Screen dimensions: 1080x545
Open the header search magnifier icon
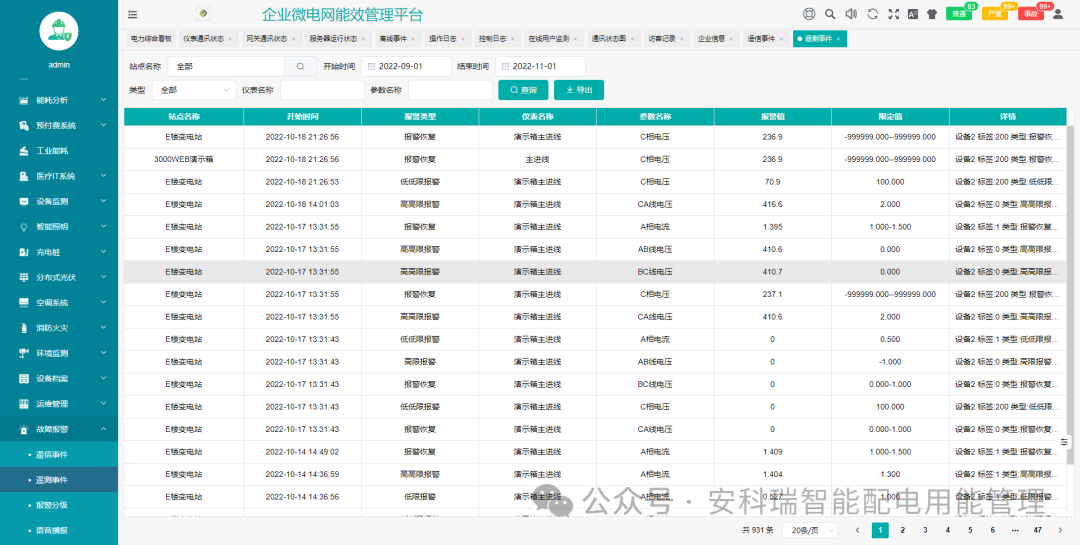tap(830, 14)
